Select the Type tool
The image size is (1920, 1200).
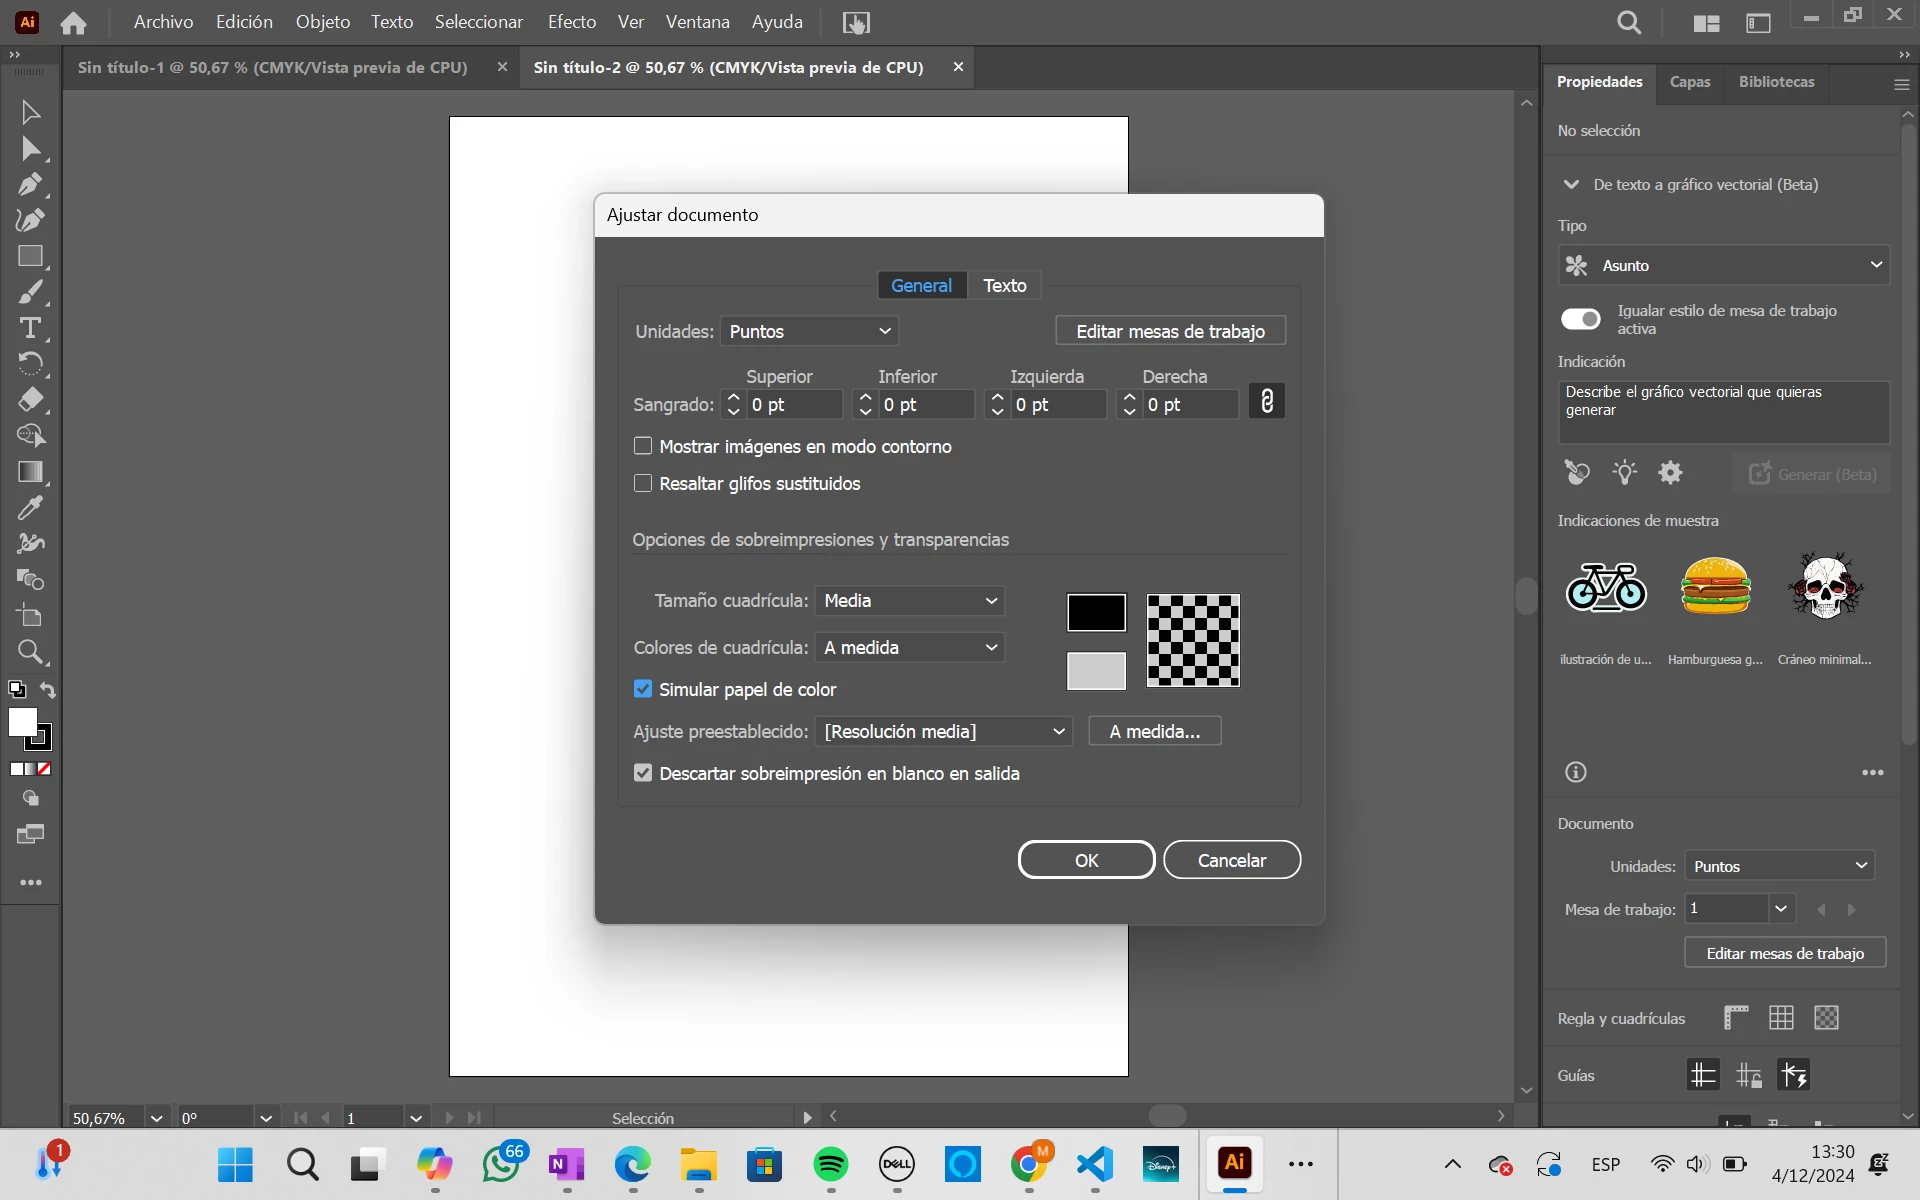pos(30,328)
